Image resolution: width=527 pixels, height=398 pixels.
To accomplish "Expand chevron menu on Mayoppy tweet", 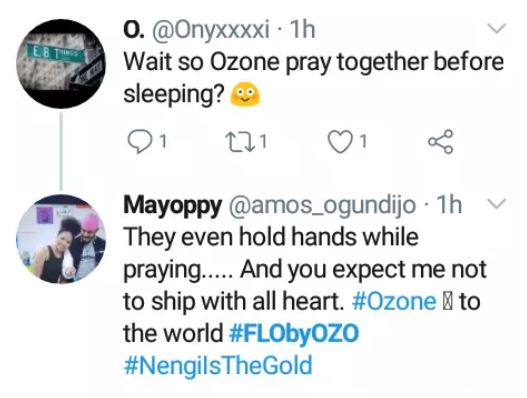I will tap(496, 203).
